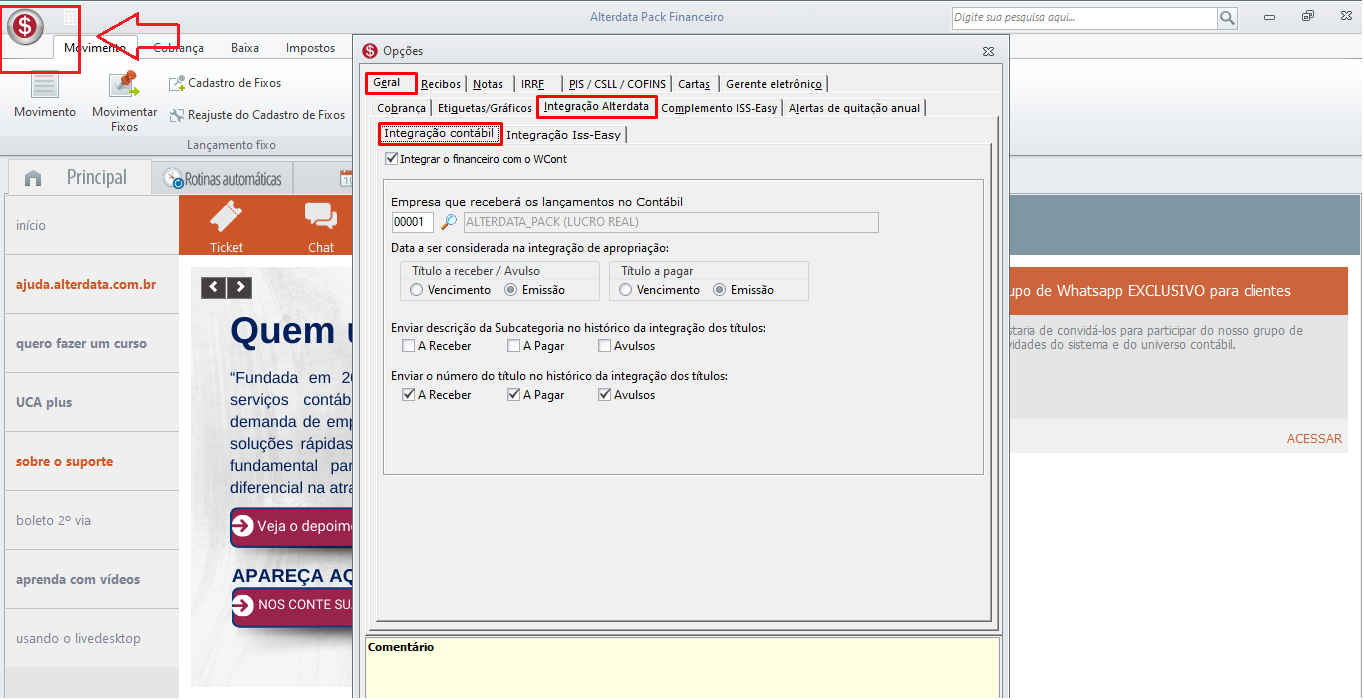Switch to the Baixa ribbon tab

pos(245,48)
